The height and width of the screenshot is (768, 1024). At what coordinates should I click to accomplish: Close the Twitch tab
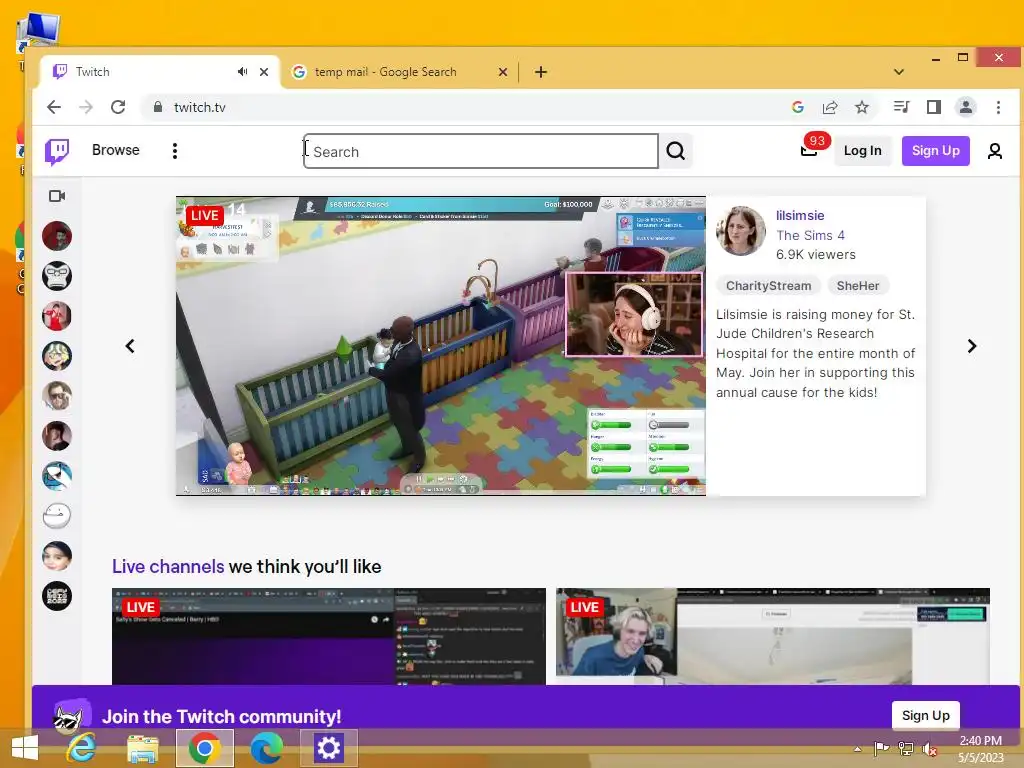pos(264,72)
